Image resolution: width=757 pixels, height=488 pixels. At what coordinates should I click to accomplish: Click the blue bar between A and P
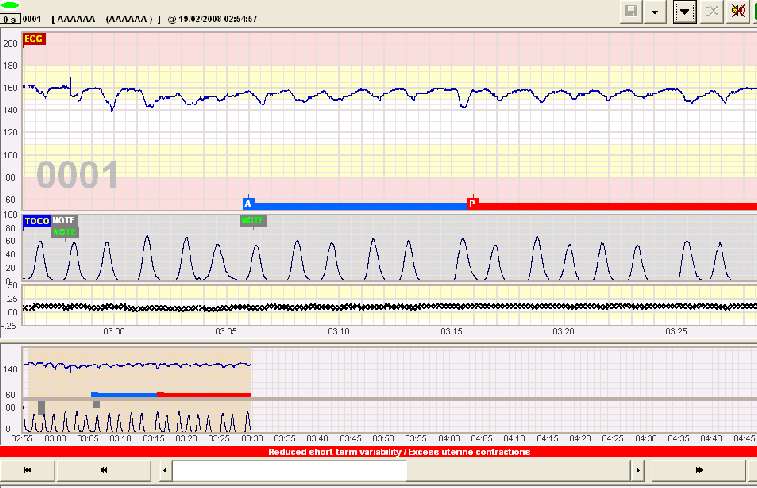361,207
